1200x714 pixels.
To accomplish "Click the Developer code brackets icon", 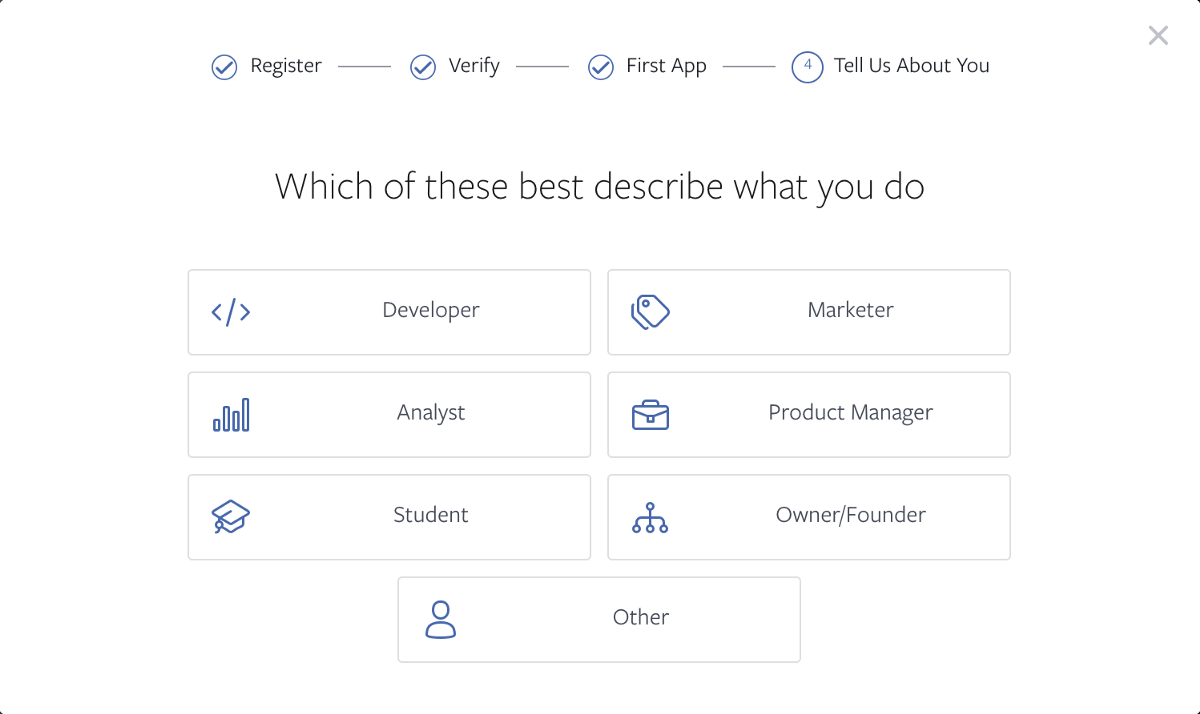I will [231, 312].
